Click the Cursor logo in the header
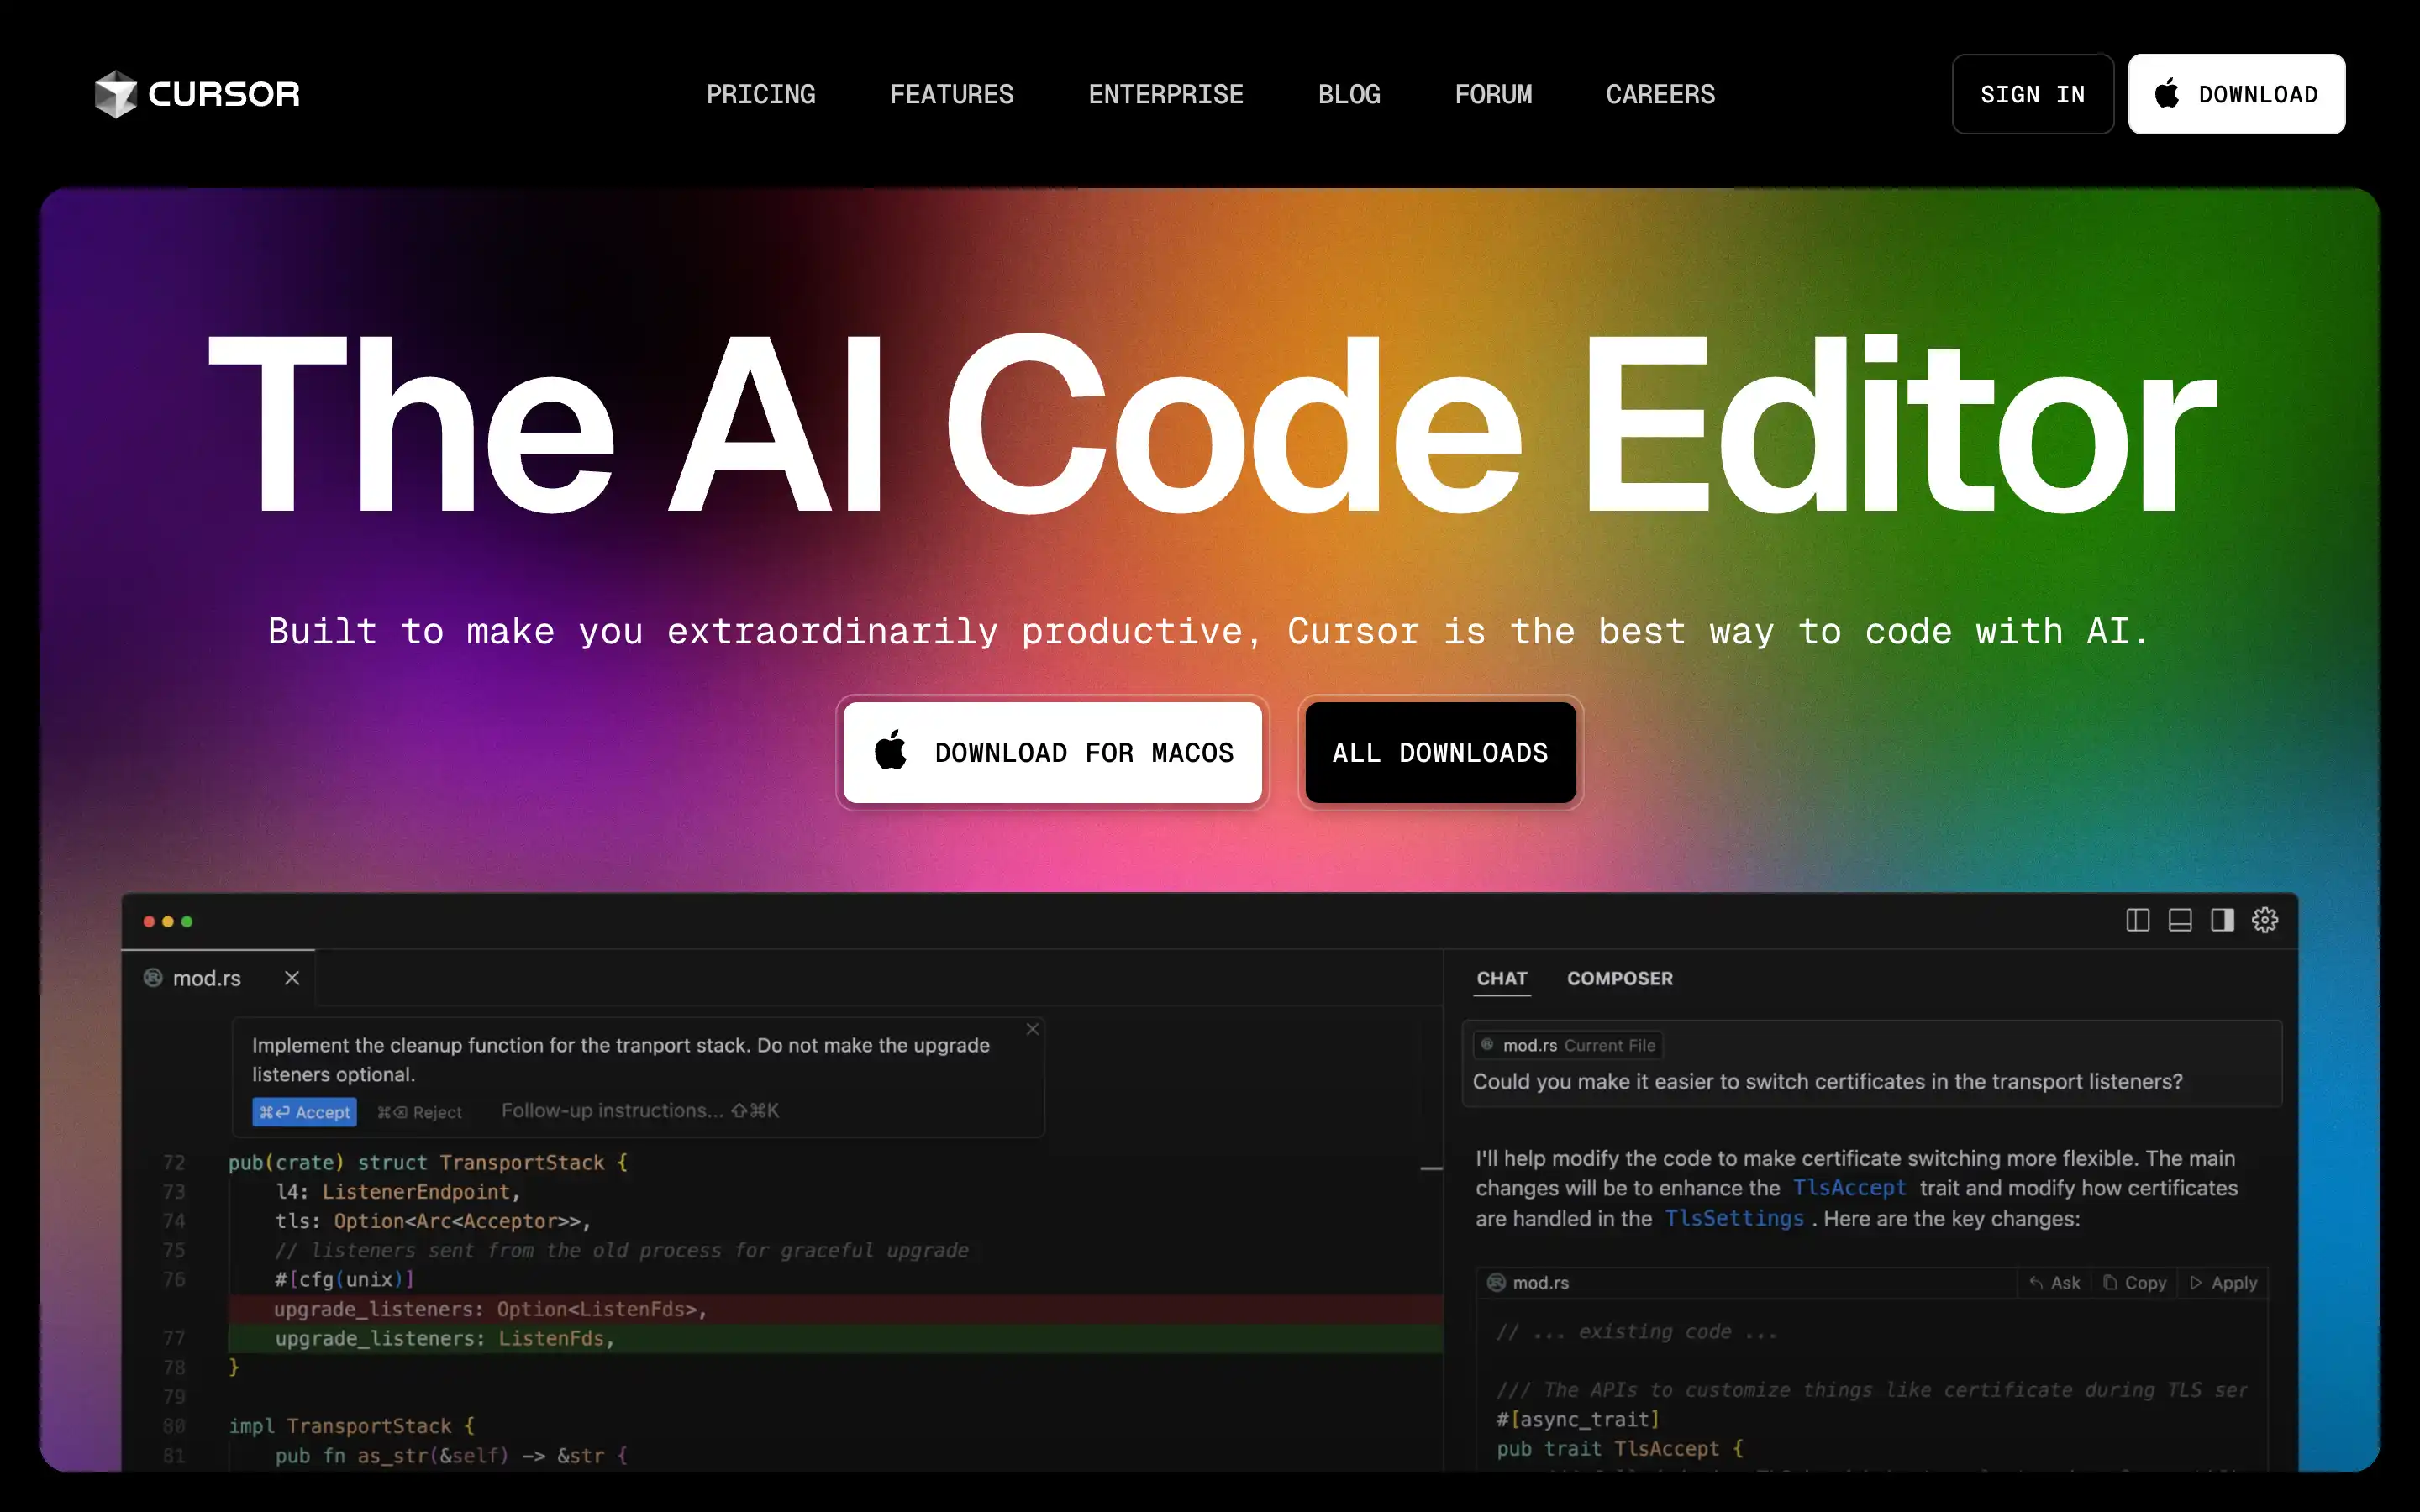Image resolution: width=2420 pixels, height=1512 pixels. click(x=197, y=94)
